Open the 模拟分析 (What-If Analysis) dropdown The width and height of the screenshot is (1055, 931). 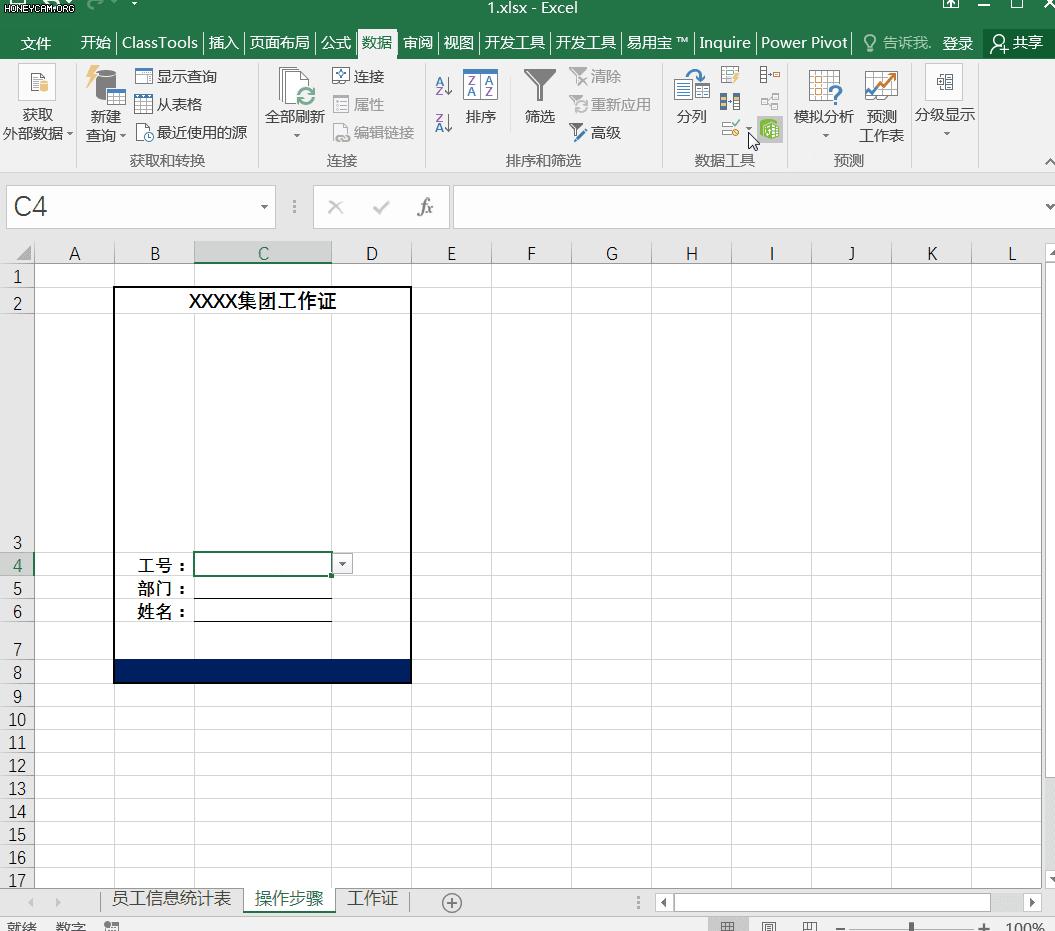coord(824,104)
